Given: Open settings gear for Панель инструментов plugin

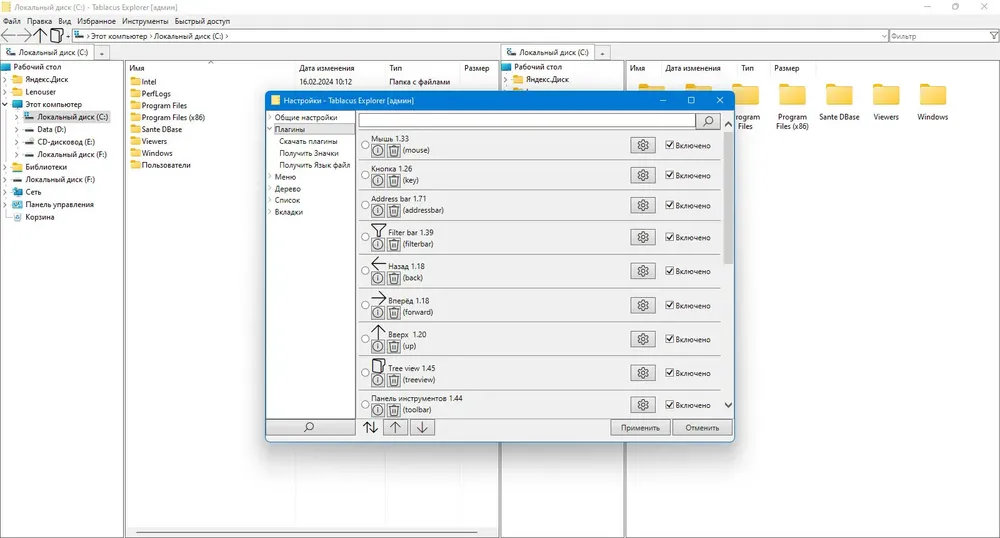Looking at the screenshot, I should point(643,405).
